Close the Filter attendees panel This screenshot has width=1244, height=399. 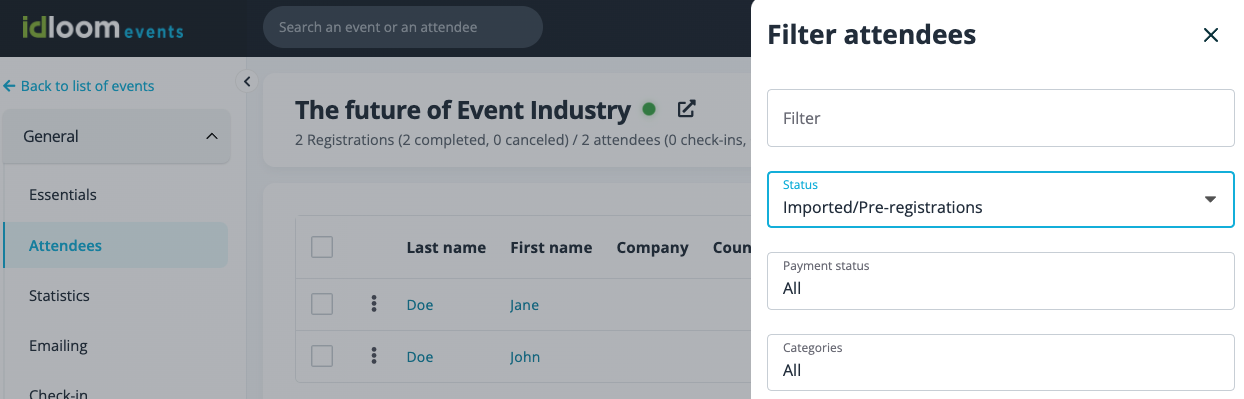coord(1210,36)
